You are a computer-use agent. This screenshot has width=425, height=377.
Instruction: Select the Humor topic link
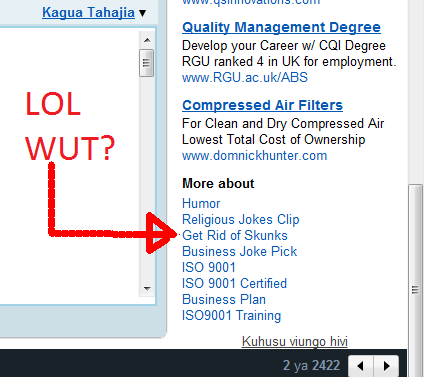(x=201, y=203)
